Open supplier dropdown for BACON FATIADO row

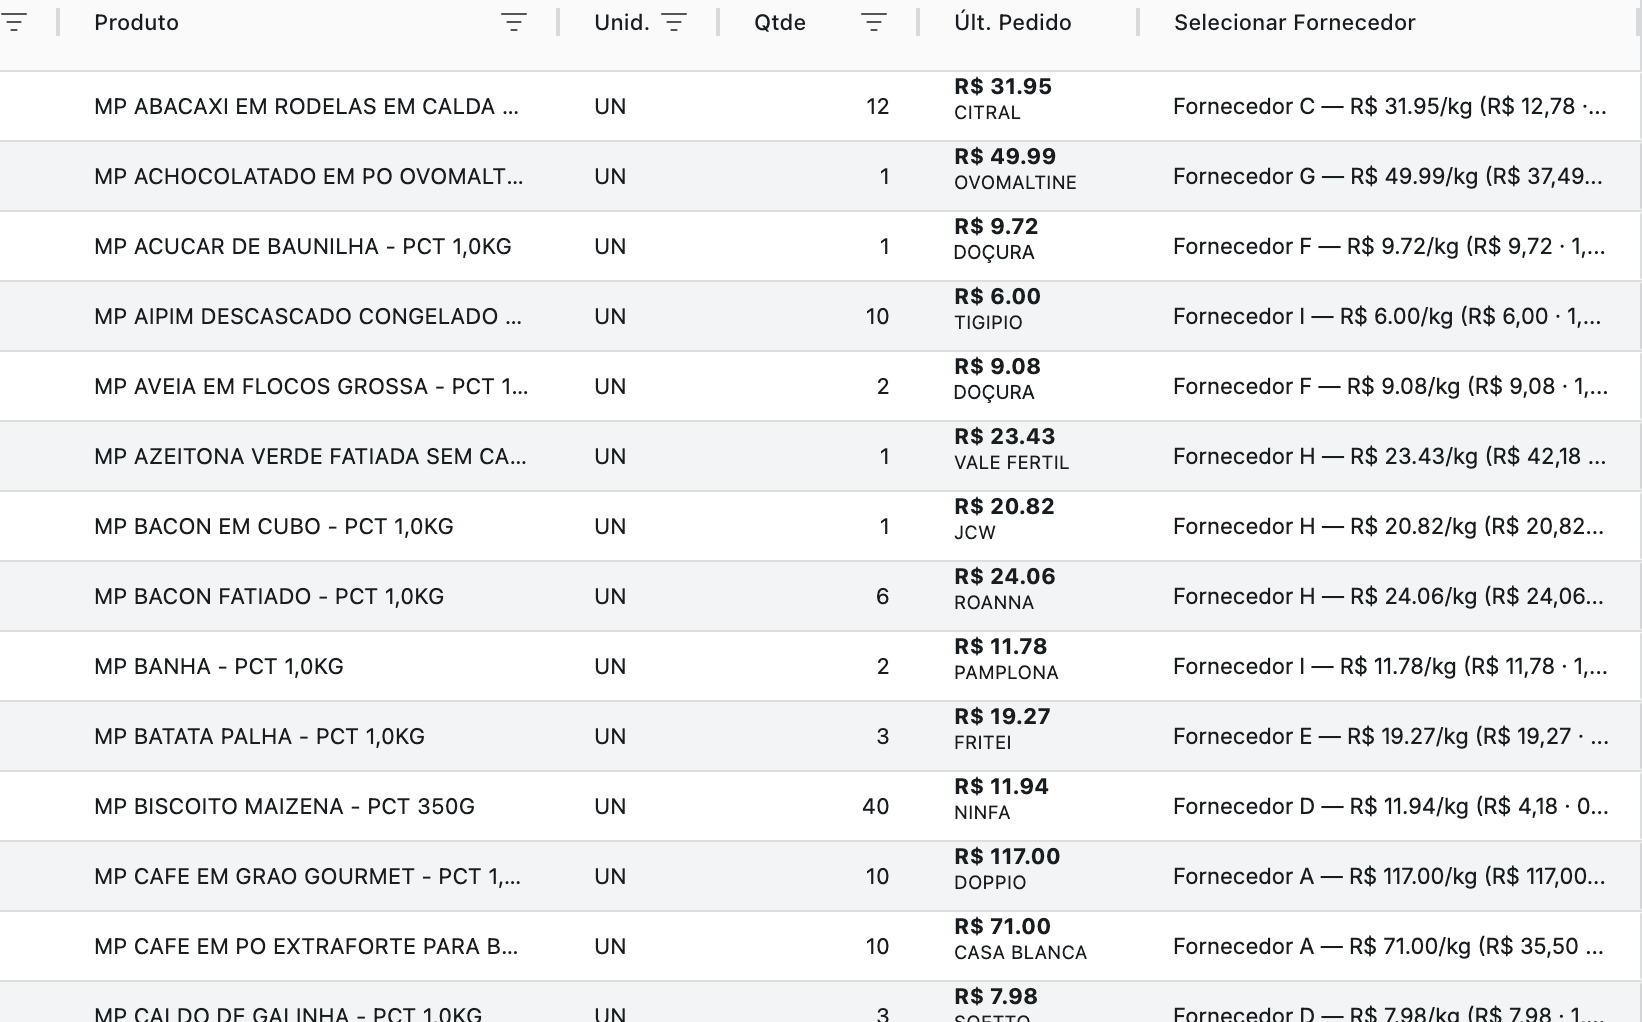pos(1390,596)
